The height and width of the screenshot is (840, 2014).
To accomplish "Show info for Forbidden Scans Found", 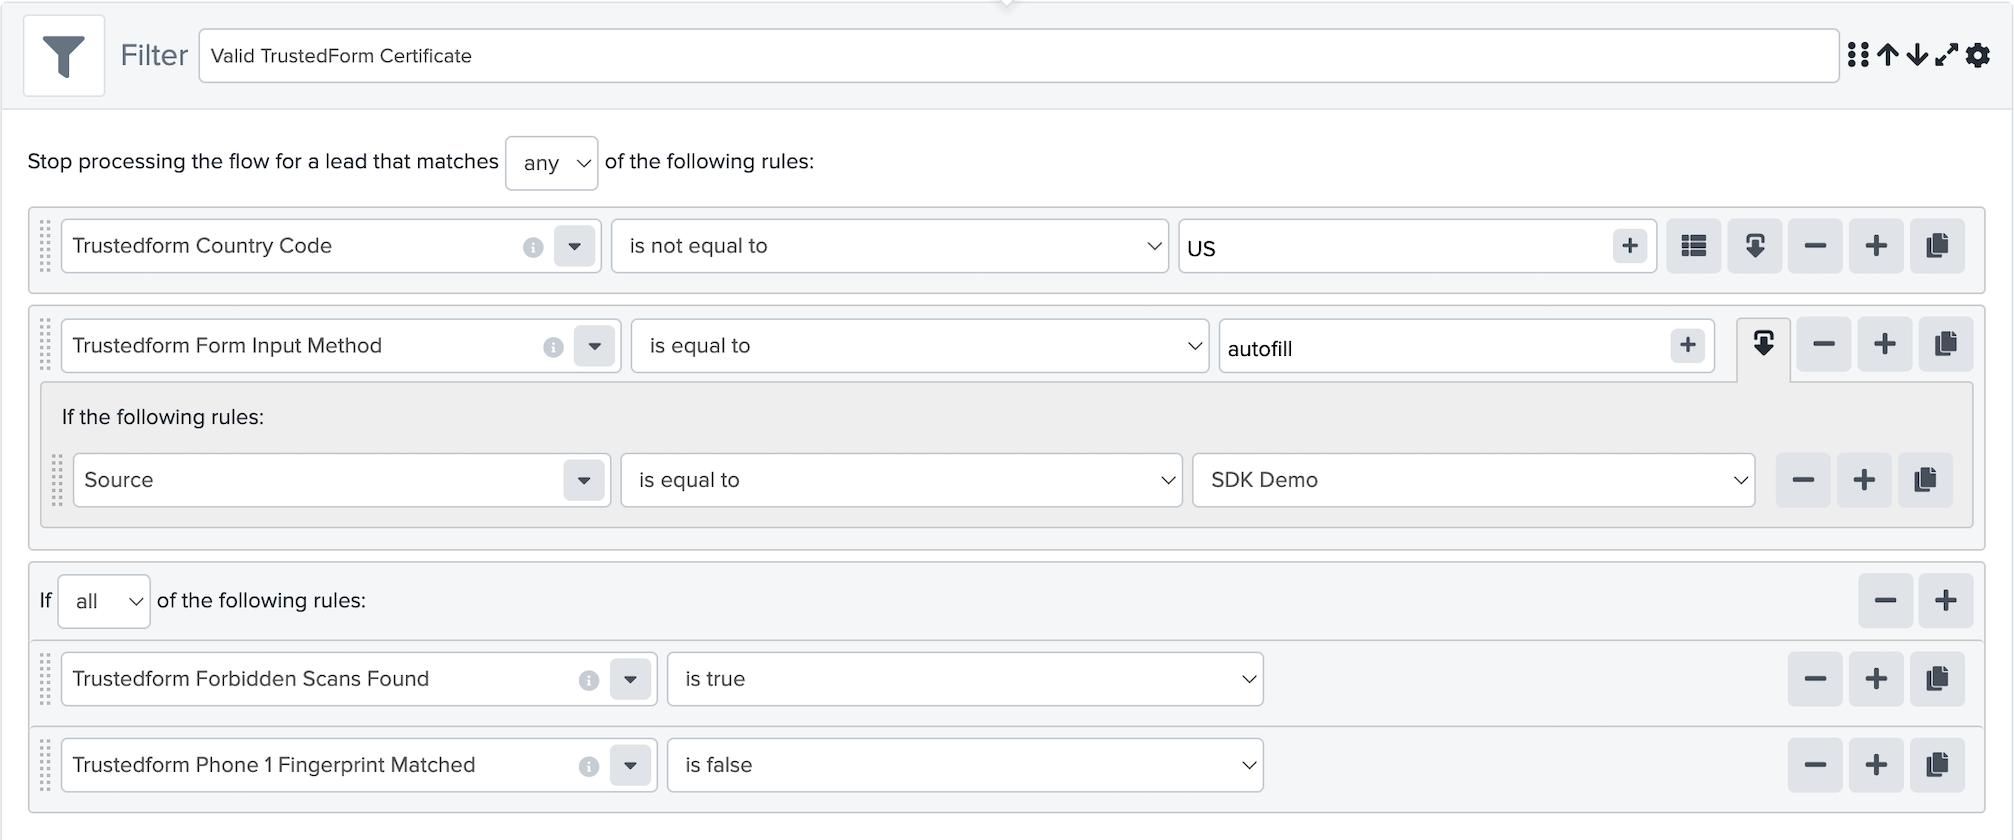I will pyautogui.click(x=589, y=680).
